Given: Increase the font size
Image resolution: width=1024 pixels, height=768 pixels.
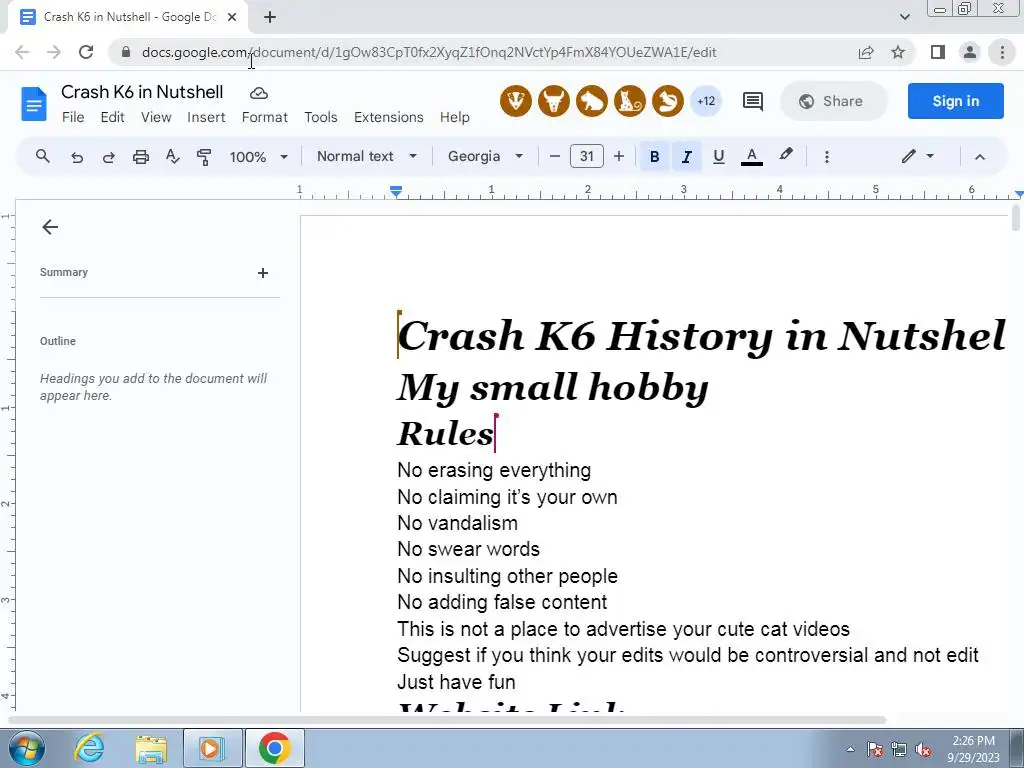Looking at the screenshot, I should [618, 157].
